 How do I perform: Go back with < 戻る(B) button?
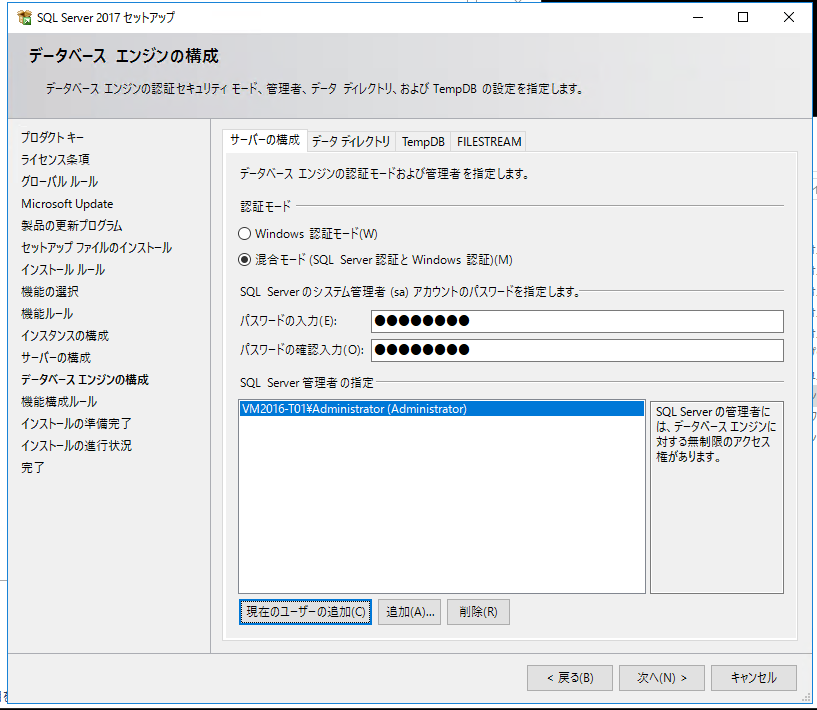[570, 678]
